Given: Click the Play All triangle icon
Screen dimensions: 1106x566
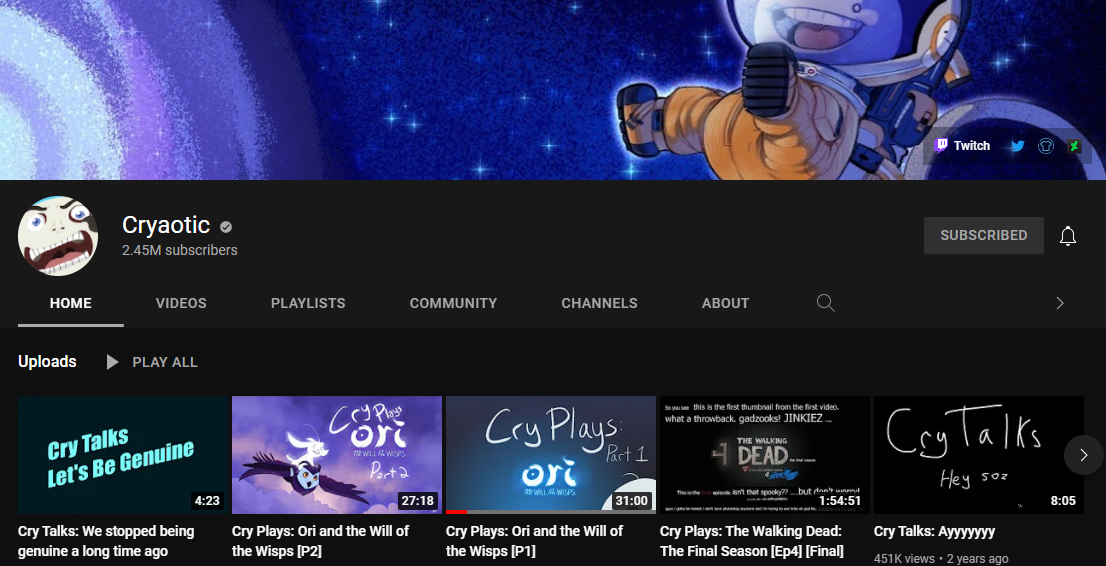Looking at the screenshot, I should (x=112, y=362).
